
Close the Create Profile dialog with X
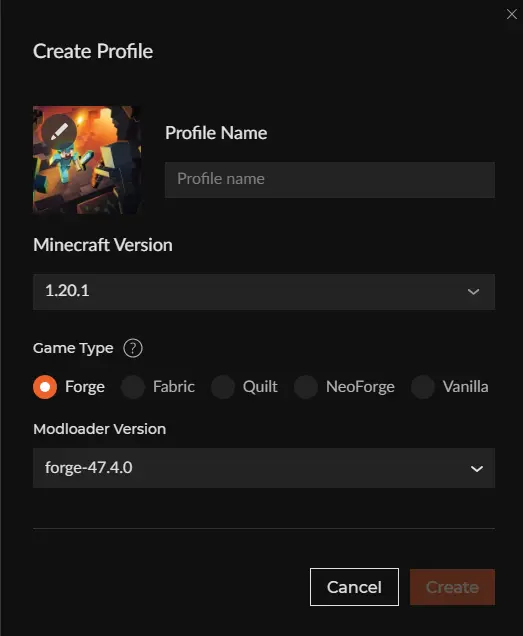coord(512,14)
